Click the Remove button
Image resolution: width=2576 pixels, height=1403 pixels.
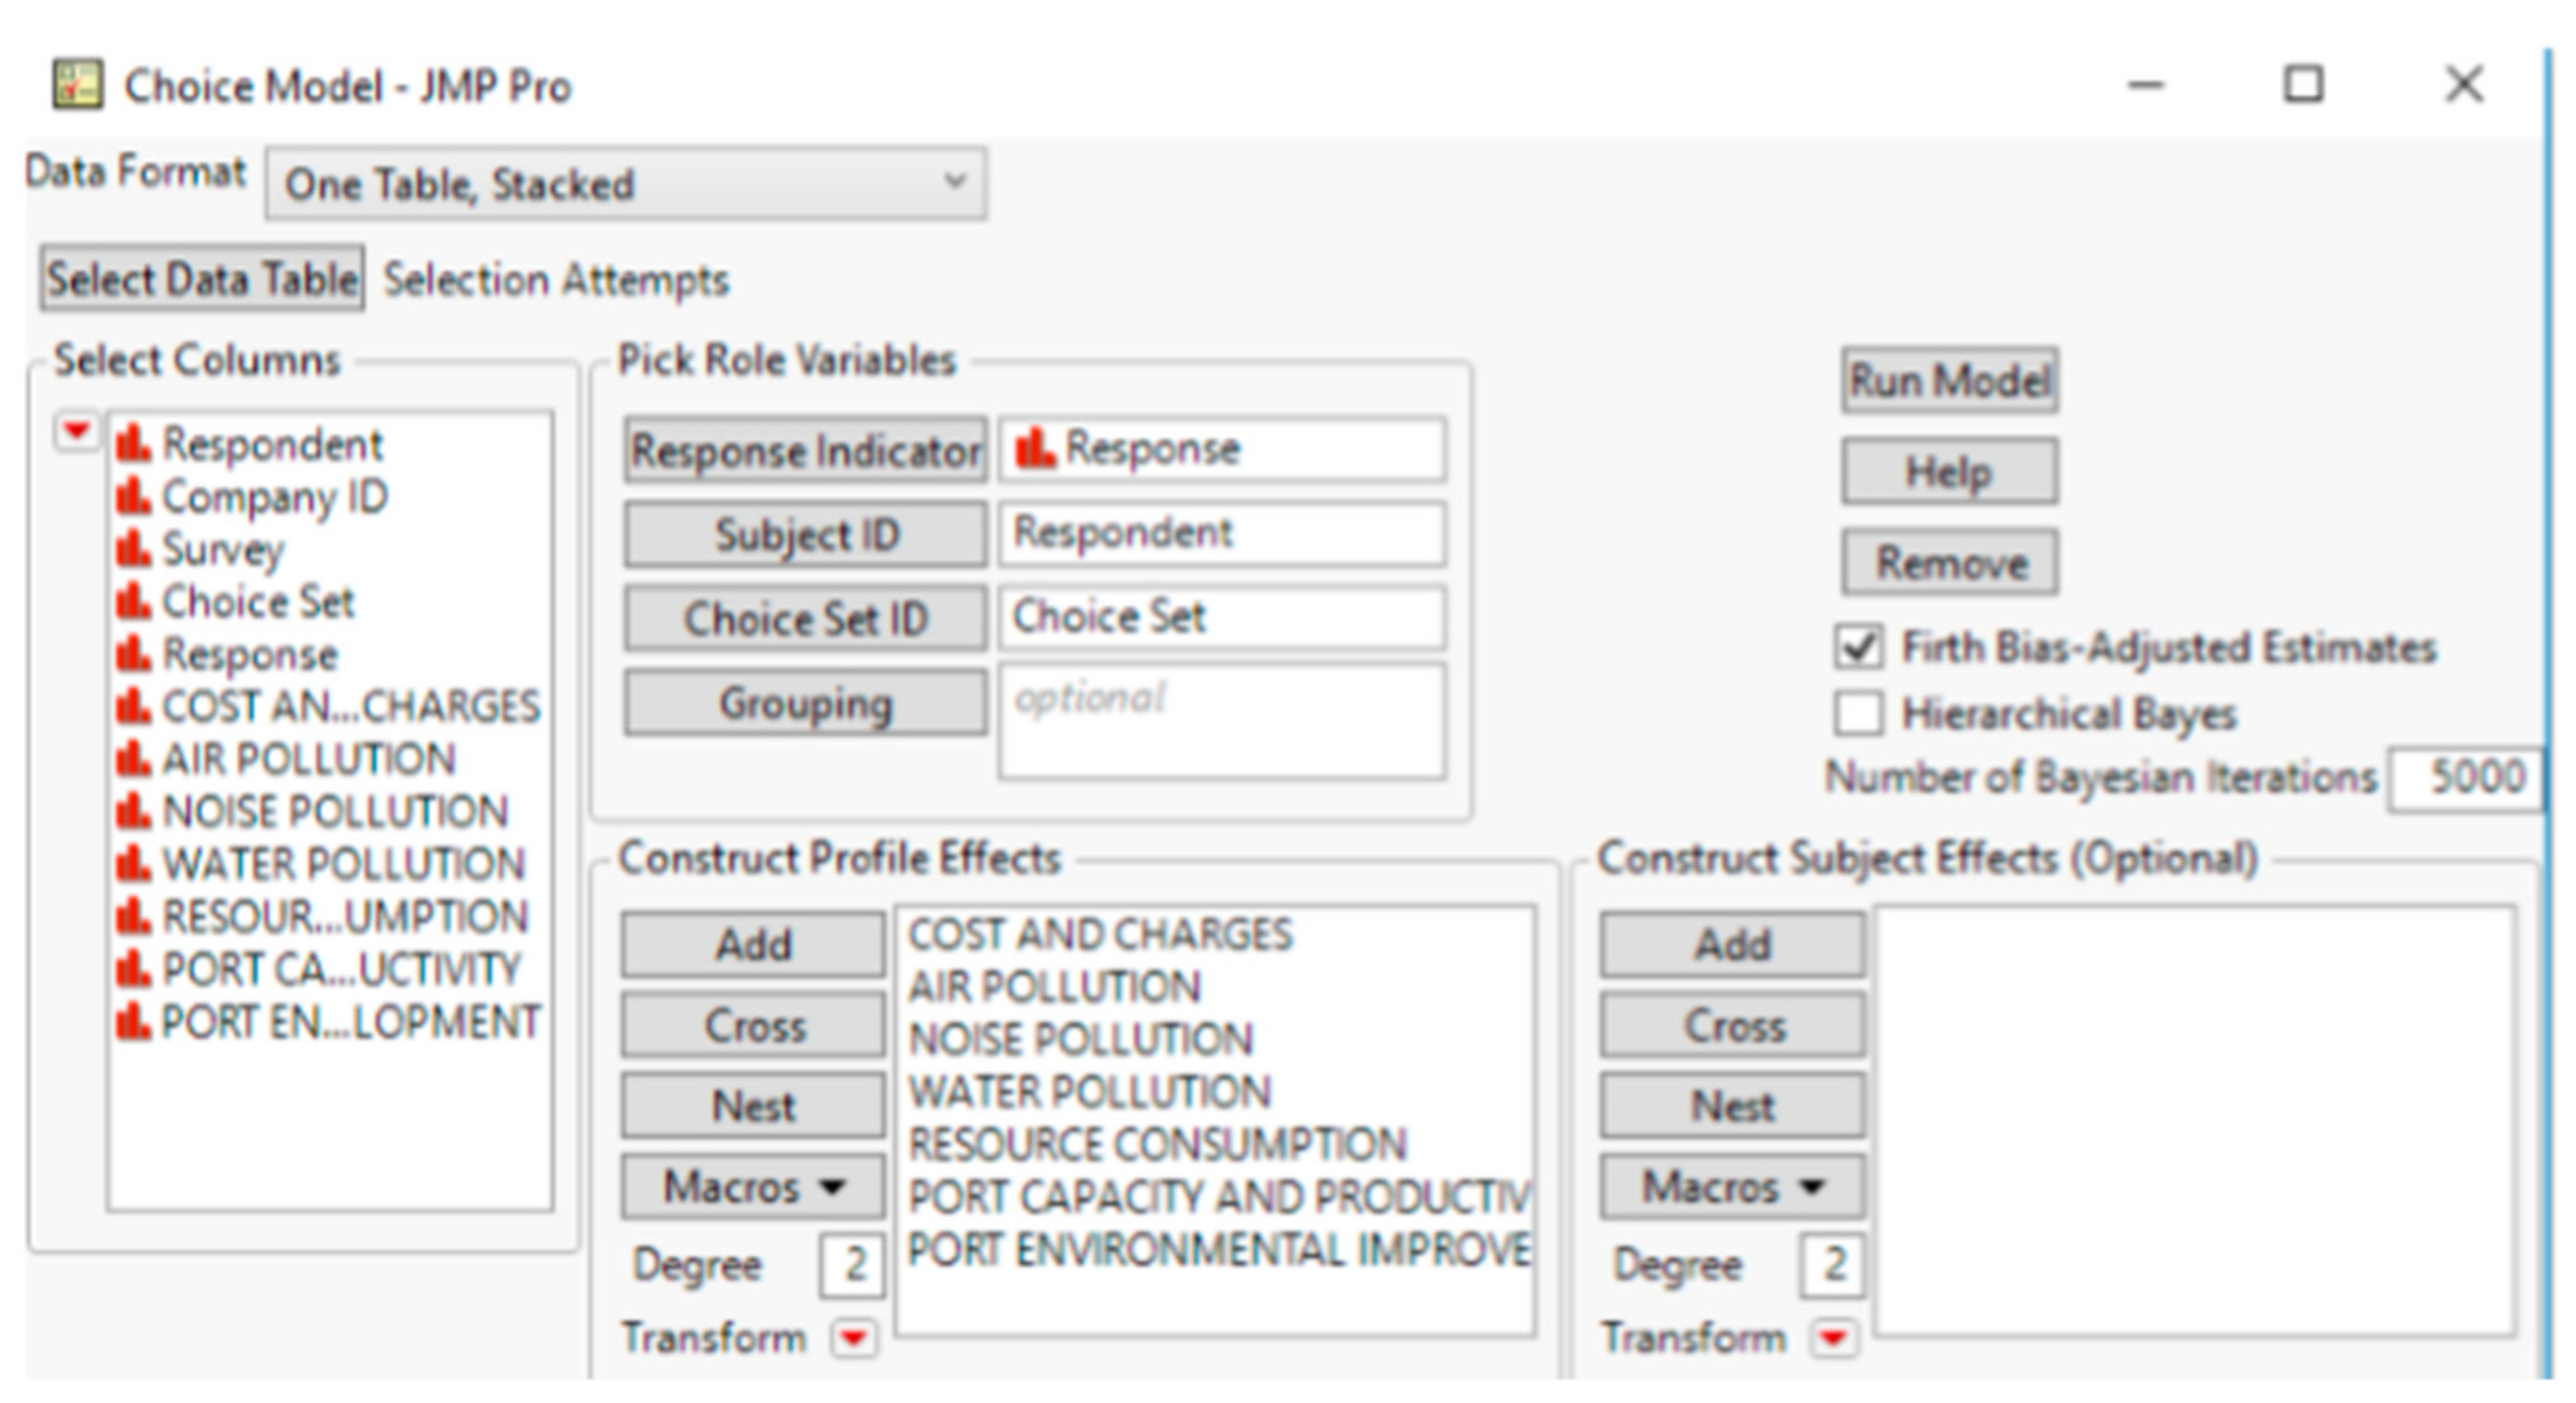click(x=1949, y=562)
